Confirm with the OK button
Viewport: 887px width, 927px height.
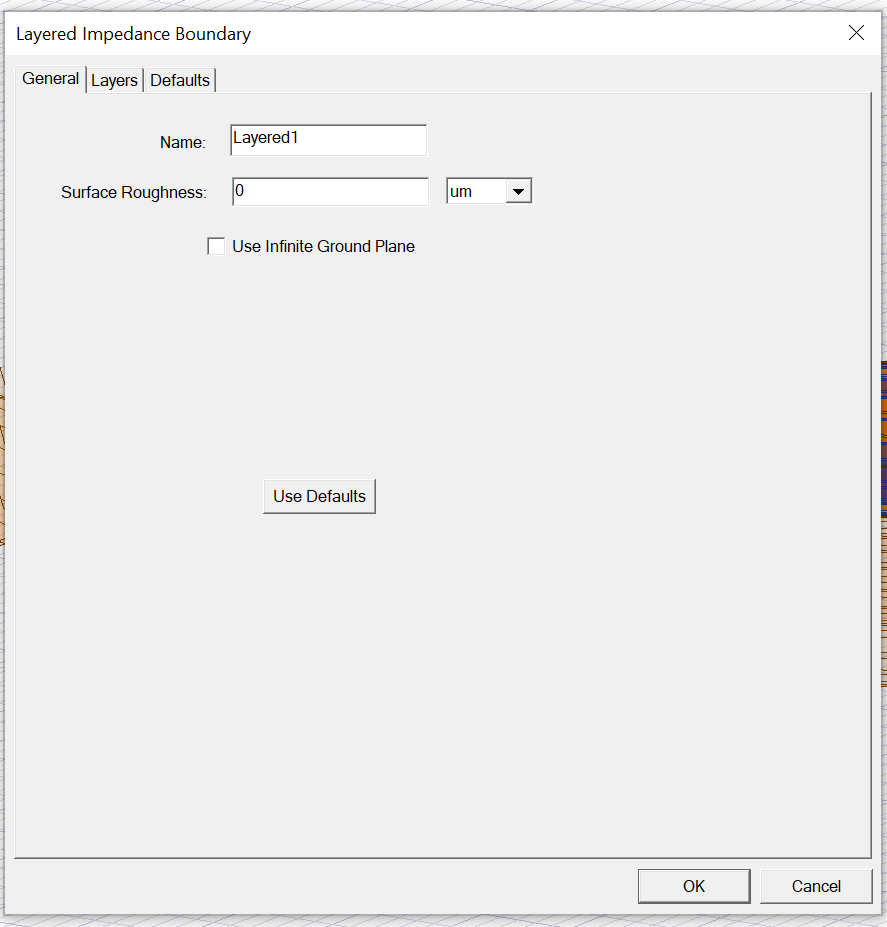click(x=694, y=886)
